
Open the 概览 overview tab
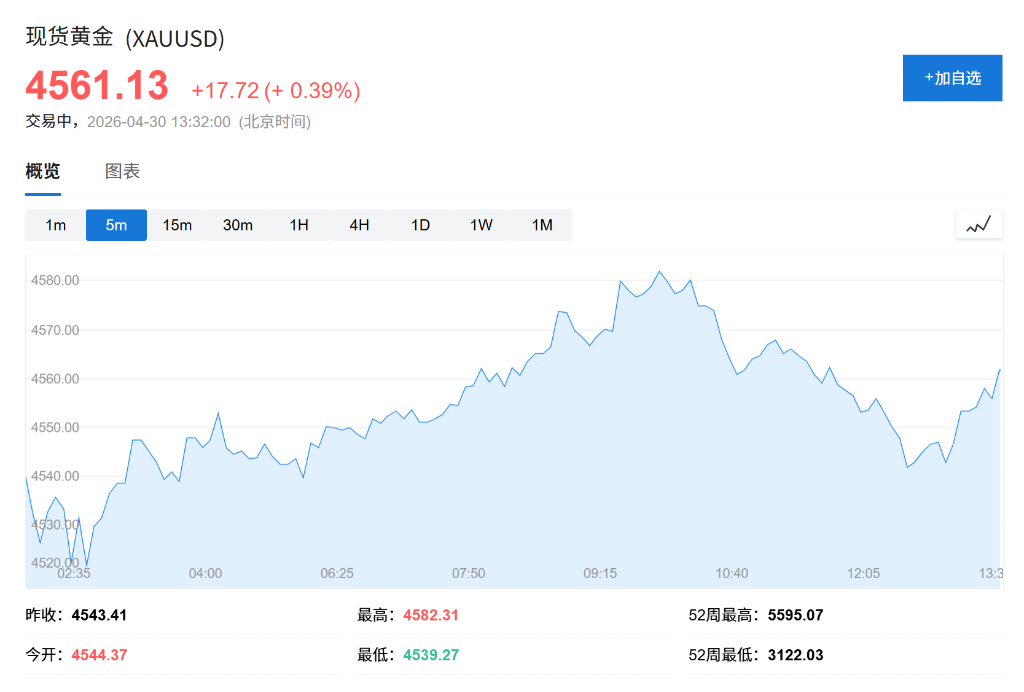(43, 171)
